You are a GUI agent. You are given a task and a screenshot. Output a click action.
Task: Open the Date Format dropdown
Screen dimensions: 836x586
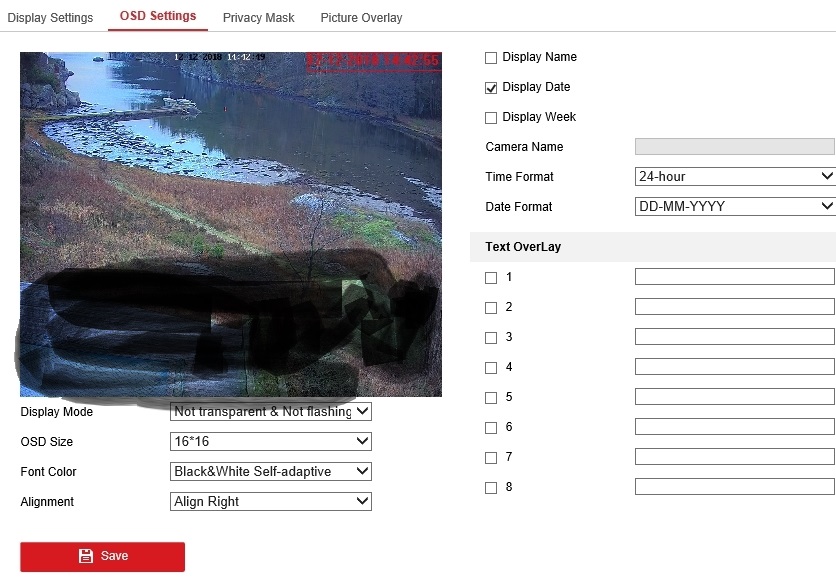(734, 207)
